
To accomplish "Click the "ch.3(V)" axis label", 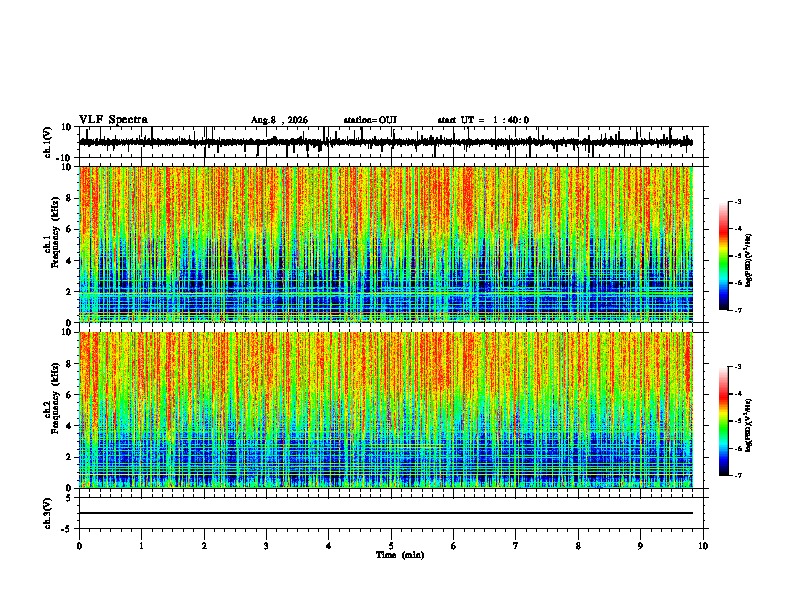I will coord(48,513).
